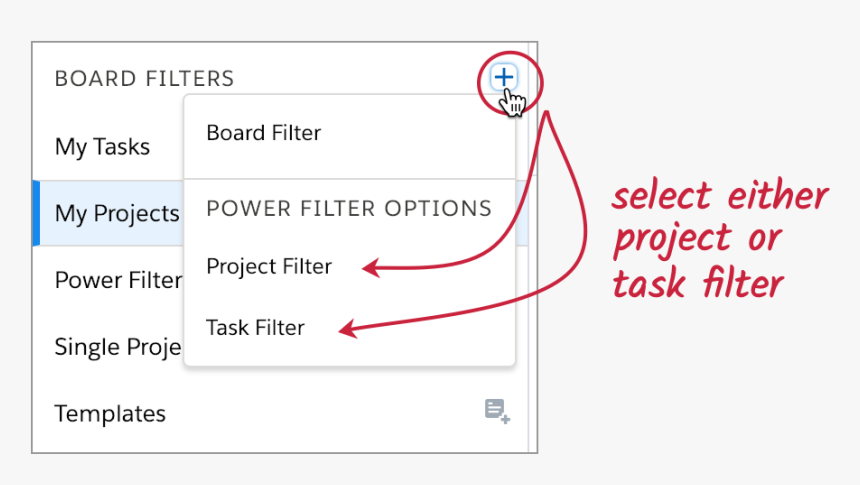This screenshot has height=485, width=860.
Task: Click the plus icon beside Board Filters
Action: coord(503,77)
